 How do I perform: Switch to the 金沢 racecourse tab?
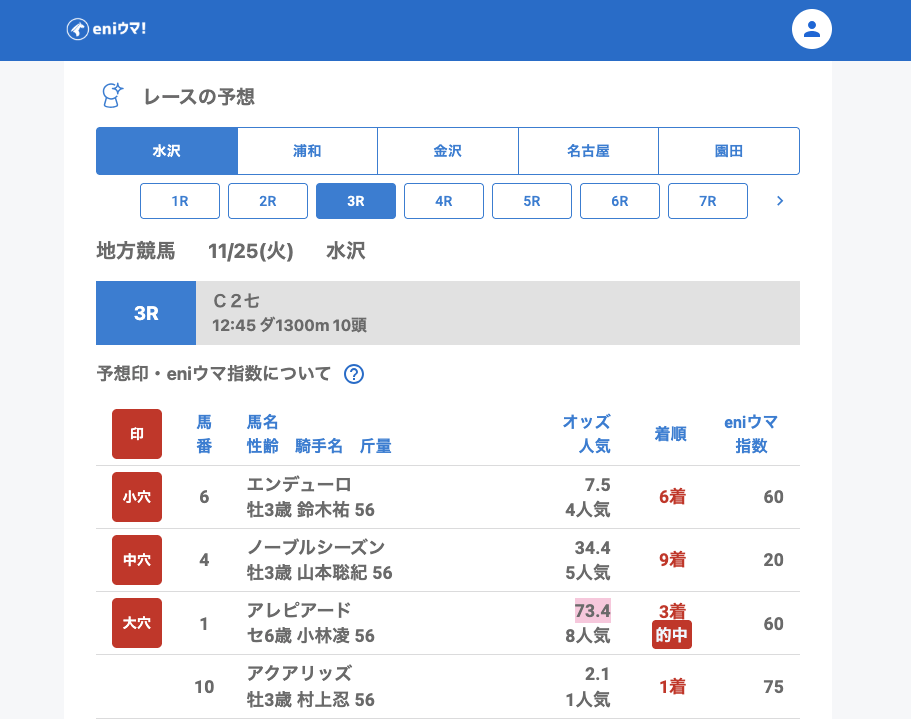point(447,151)
